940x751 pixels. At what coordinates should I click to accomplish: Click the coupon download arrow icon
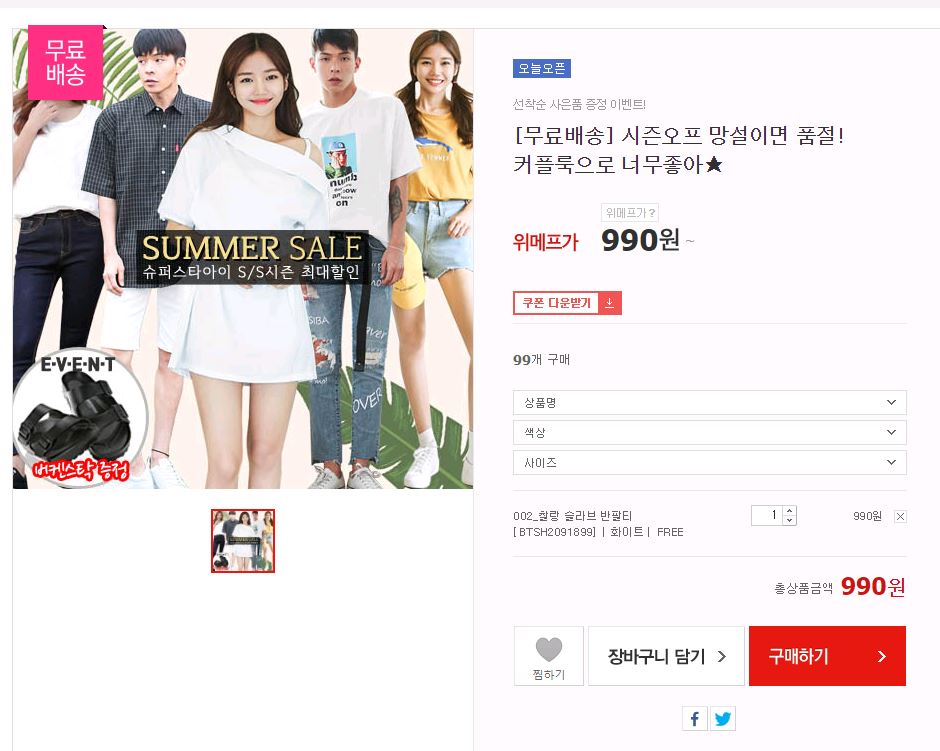pos(609,303)
